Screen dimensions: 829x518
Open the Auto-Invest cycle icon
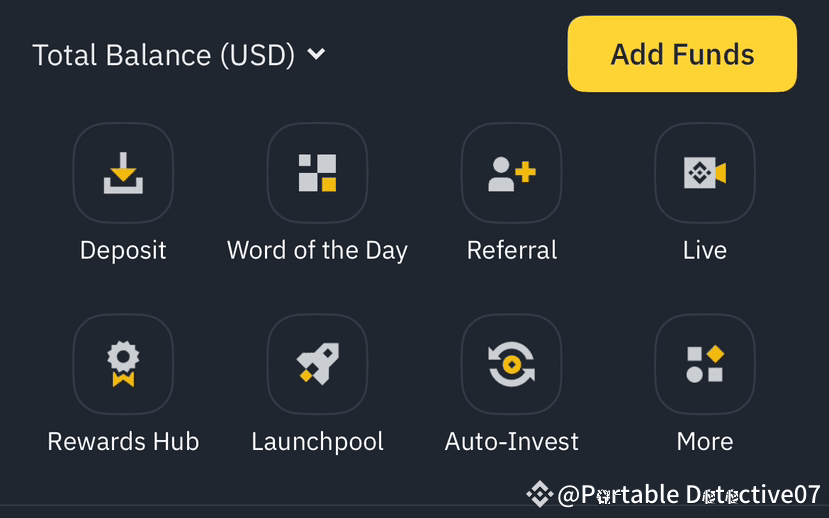pos(511,364)
